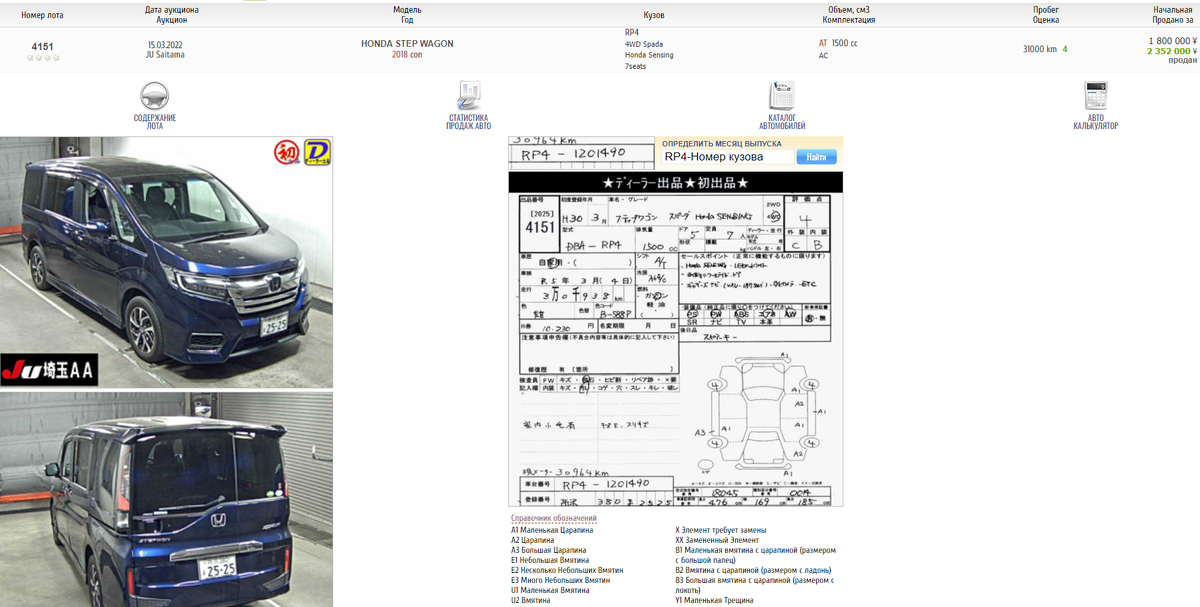Click the 31000 km mileage value
Image resolution: width=1200 pixels, height=607 pixels.
1040,49
